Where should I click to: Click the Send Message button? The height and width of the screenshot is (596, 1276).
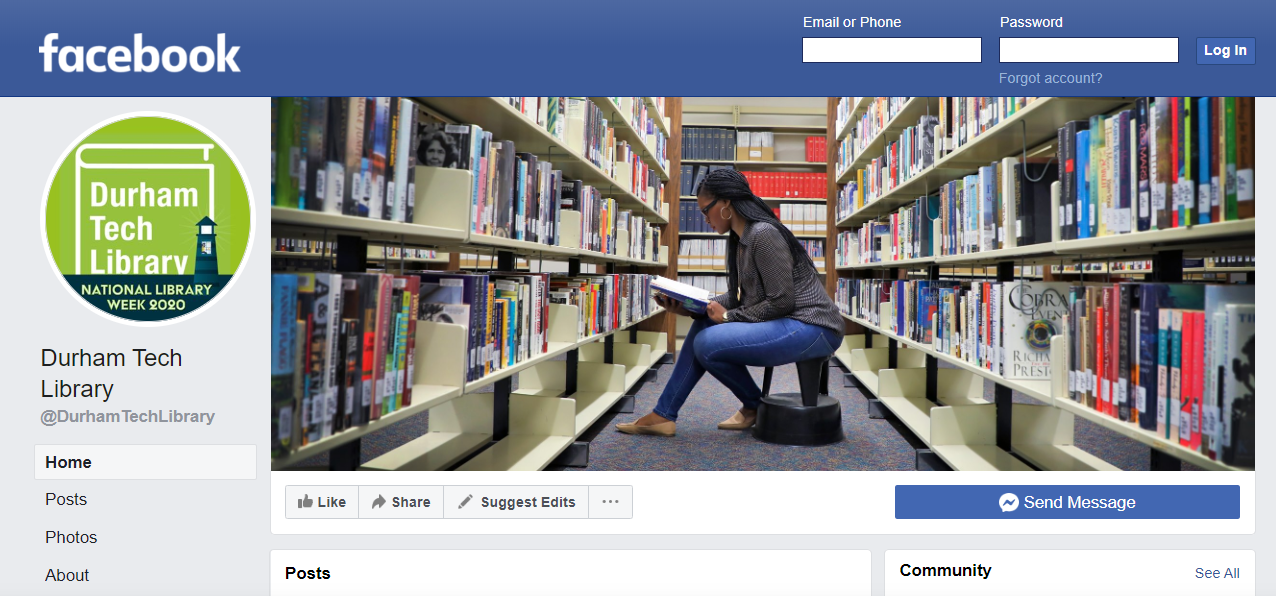coord(1067,502)
